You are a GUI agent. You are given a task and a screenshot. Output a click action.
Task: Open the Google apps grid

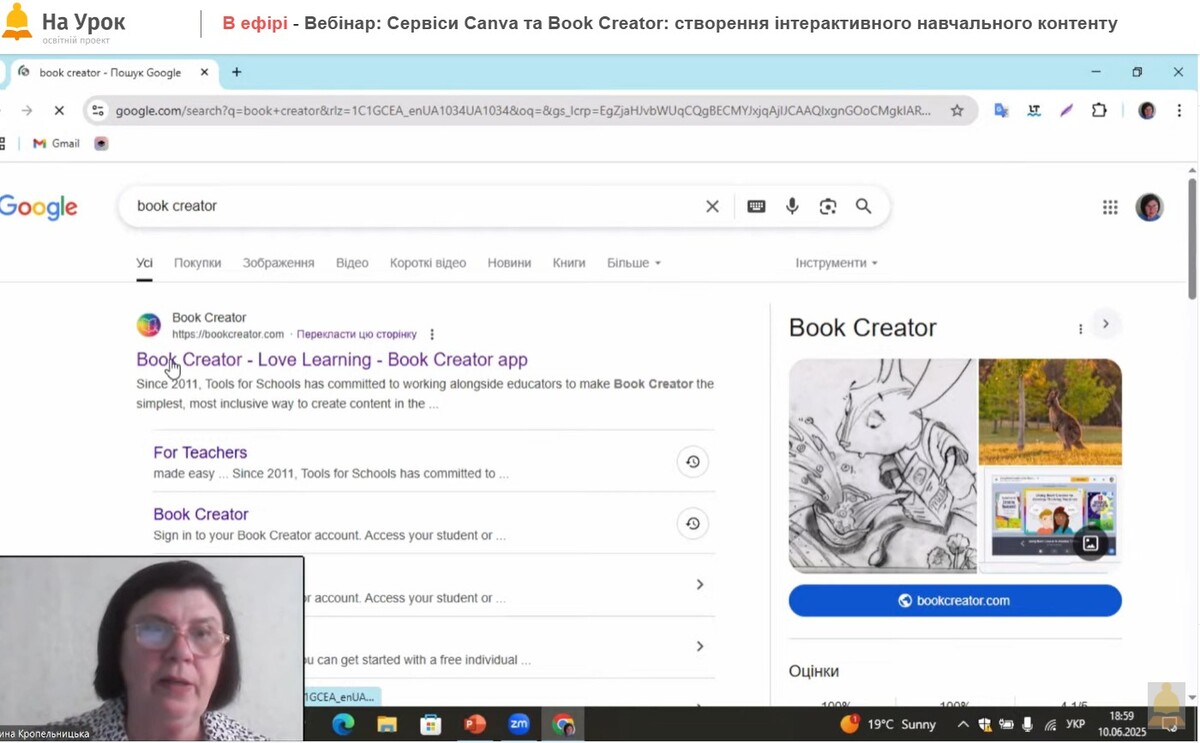click(1110, 207)
